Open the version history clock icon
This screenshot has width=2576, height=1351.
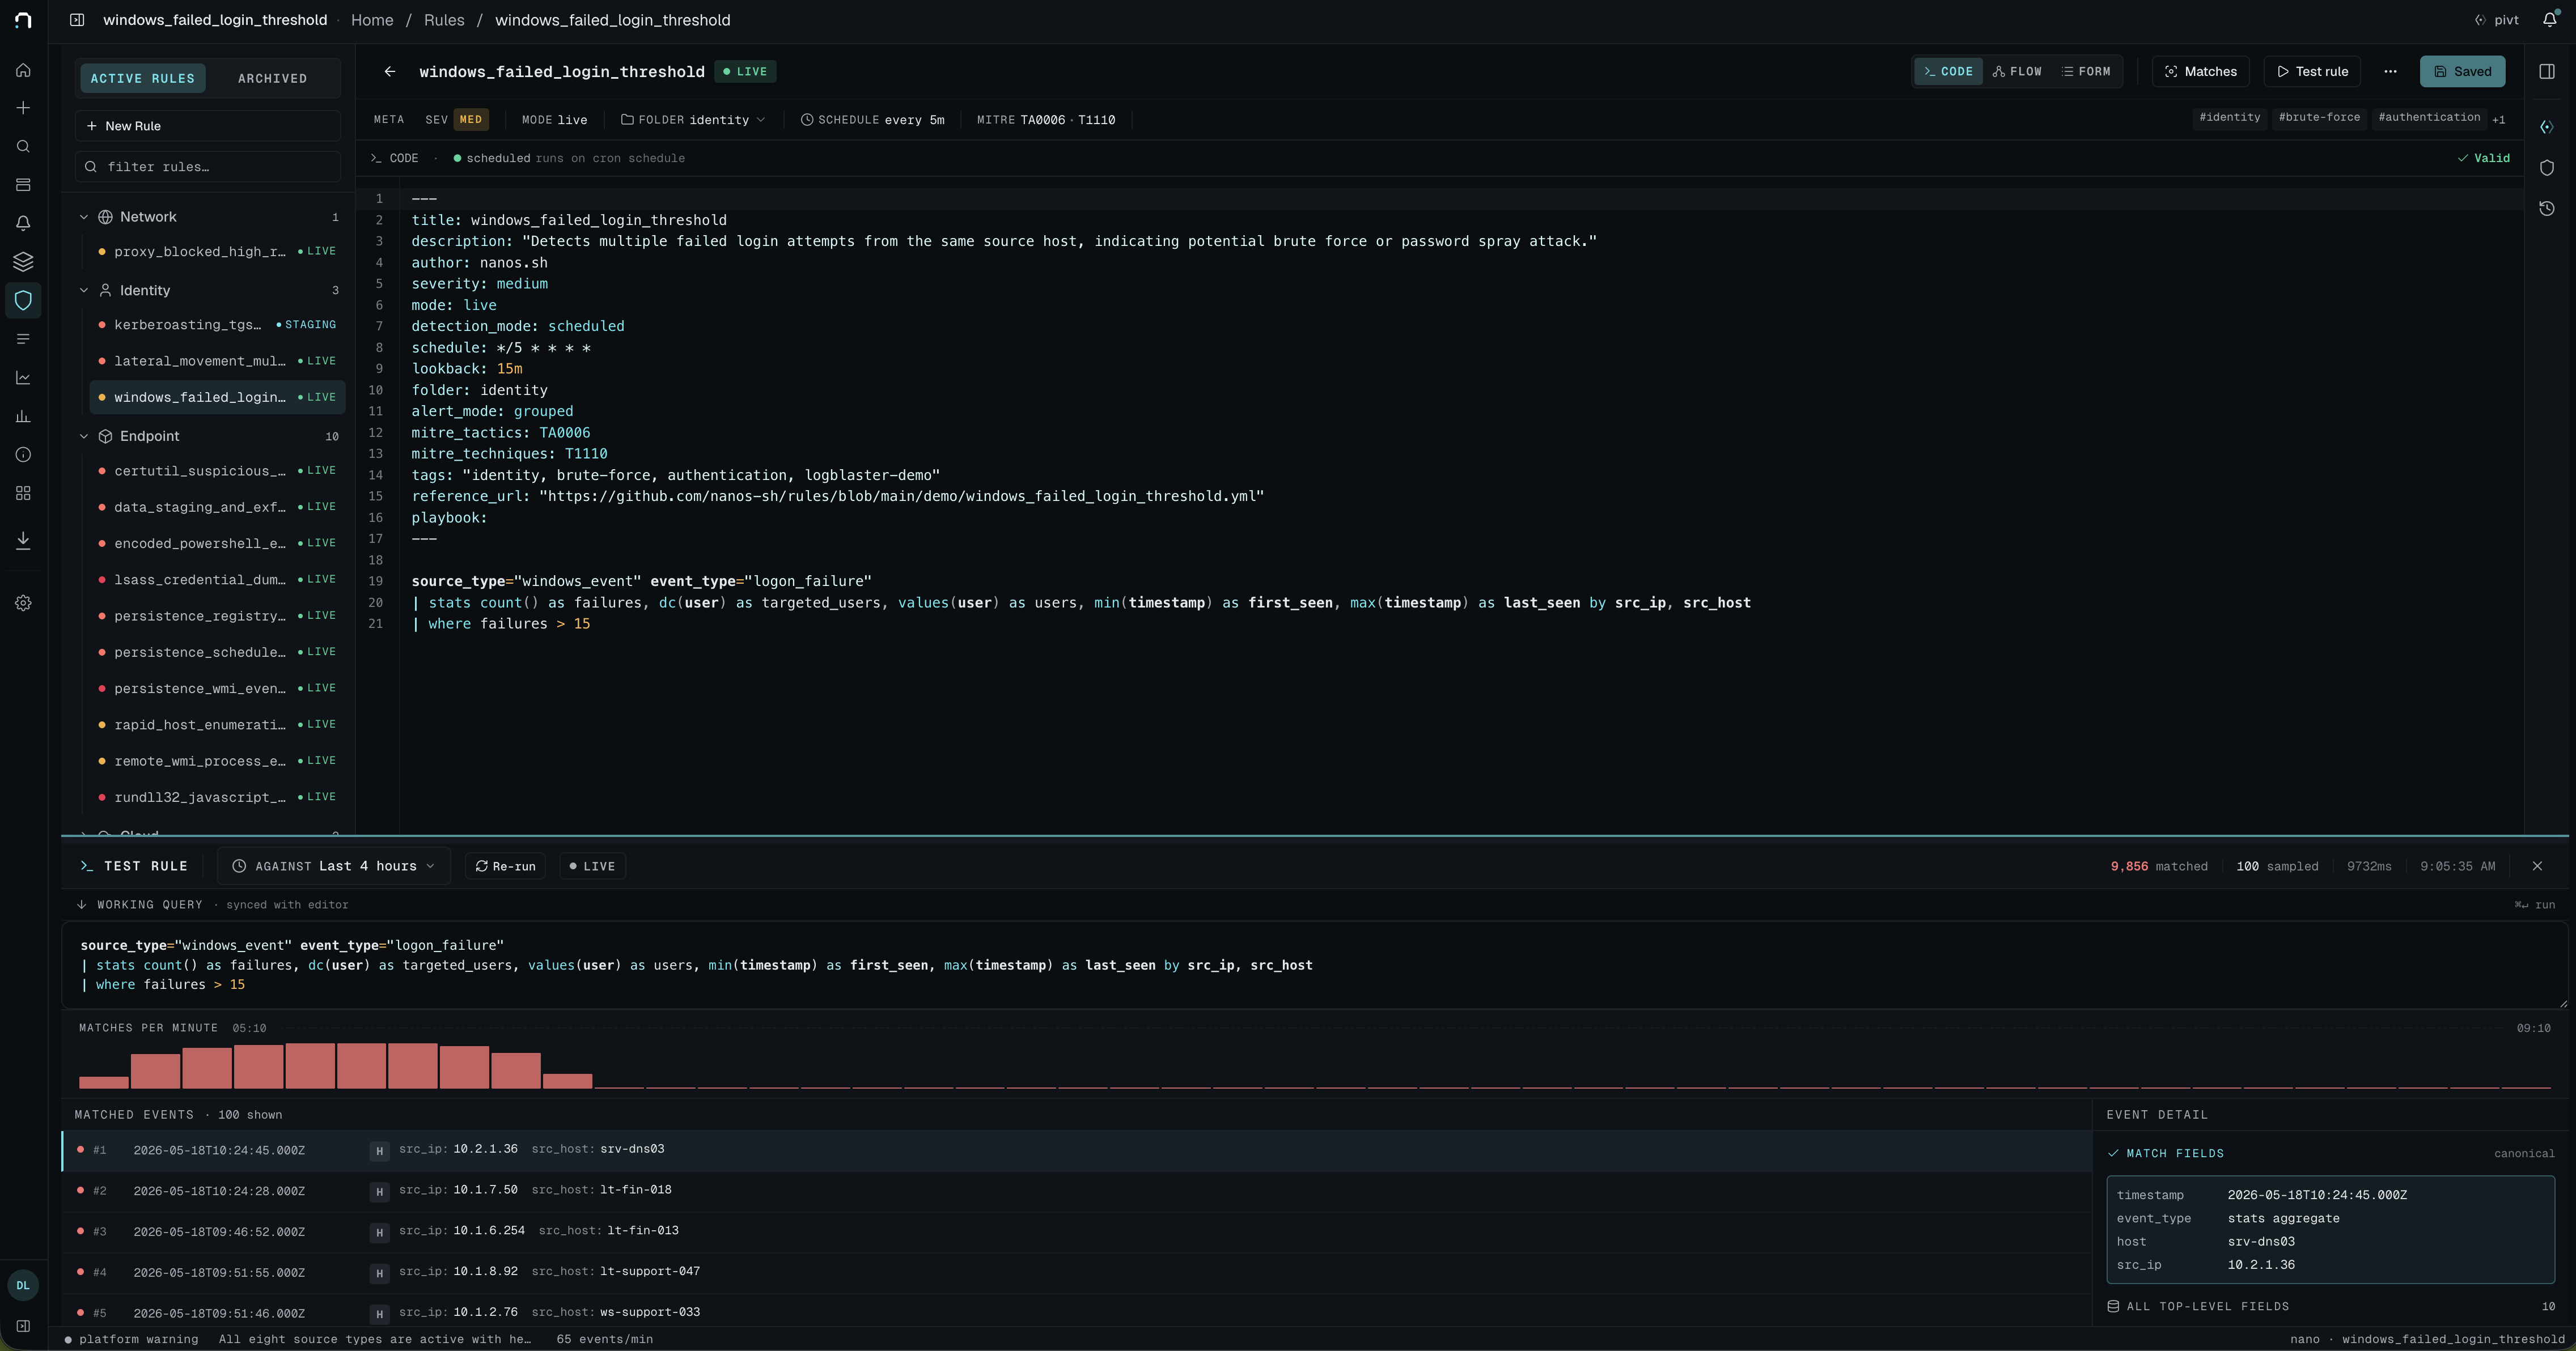click(2547, 209)
